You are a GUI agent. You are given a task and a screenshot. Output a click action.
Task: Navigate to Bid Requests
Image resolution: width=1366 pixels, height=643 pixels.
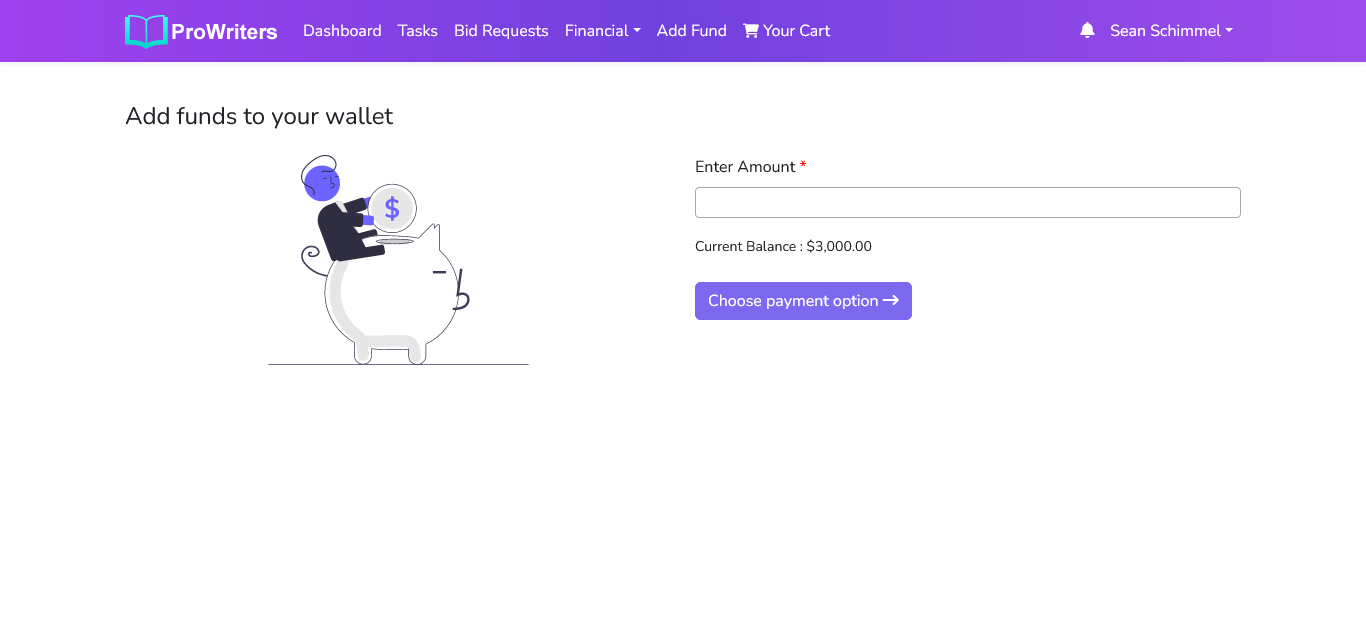501,31
